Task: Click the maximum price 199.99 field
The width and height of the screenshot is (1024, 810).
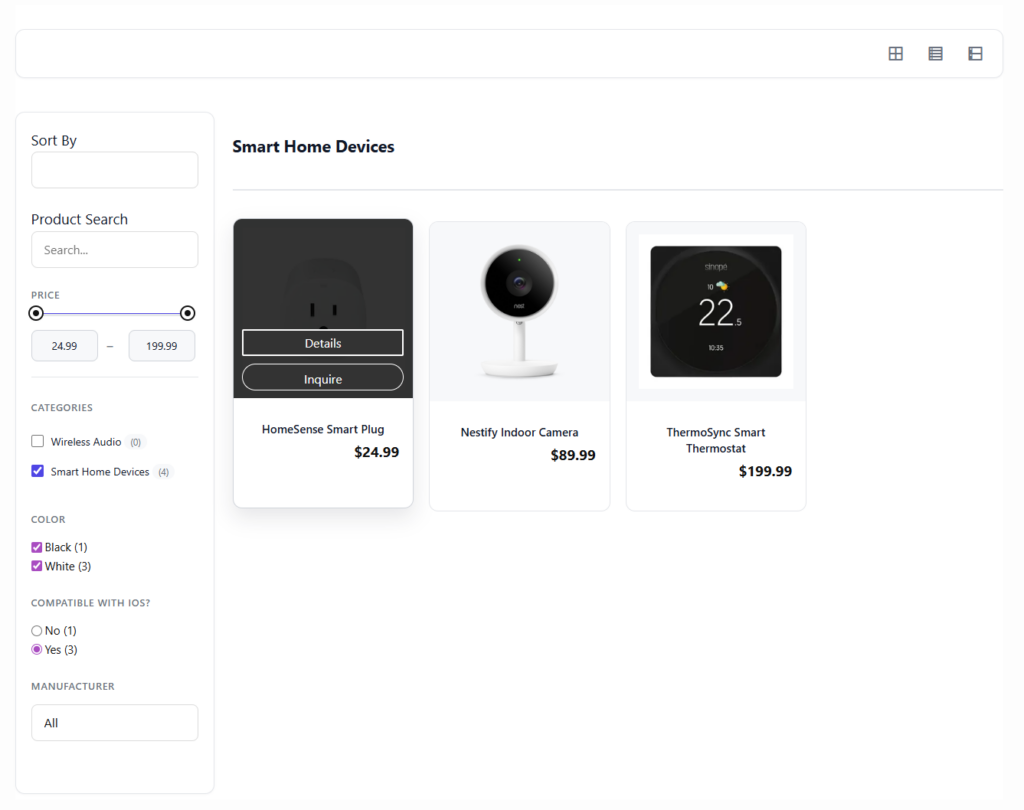Action: point(161,346)
